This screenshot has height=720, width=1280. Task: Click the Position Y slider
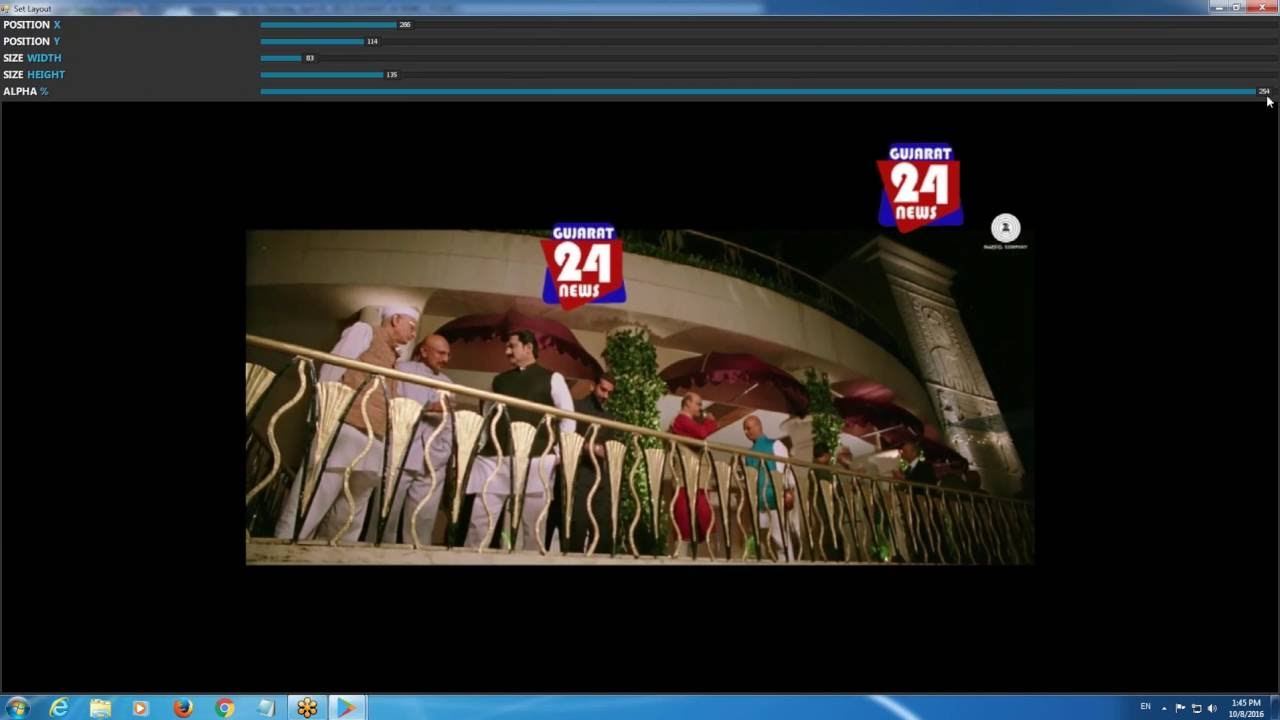pyautogui.click(x=768, y=41)
